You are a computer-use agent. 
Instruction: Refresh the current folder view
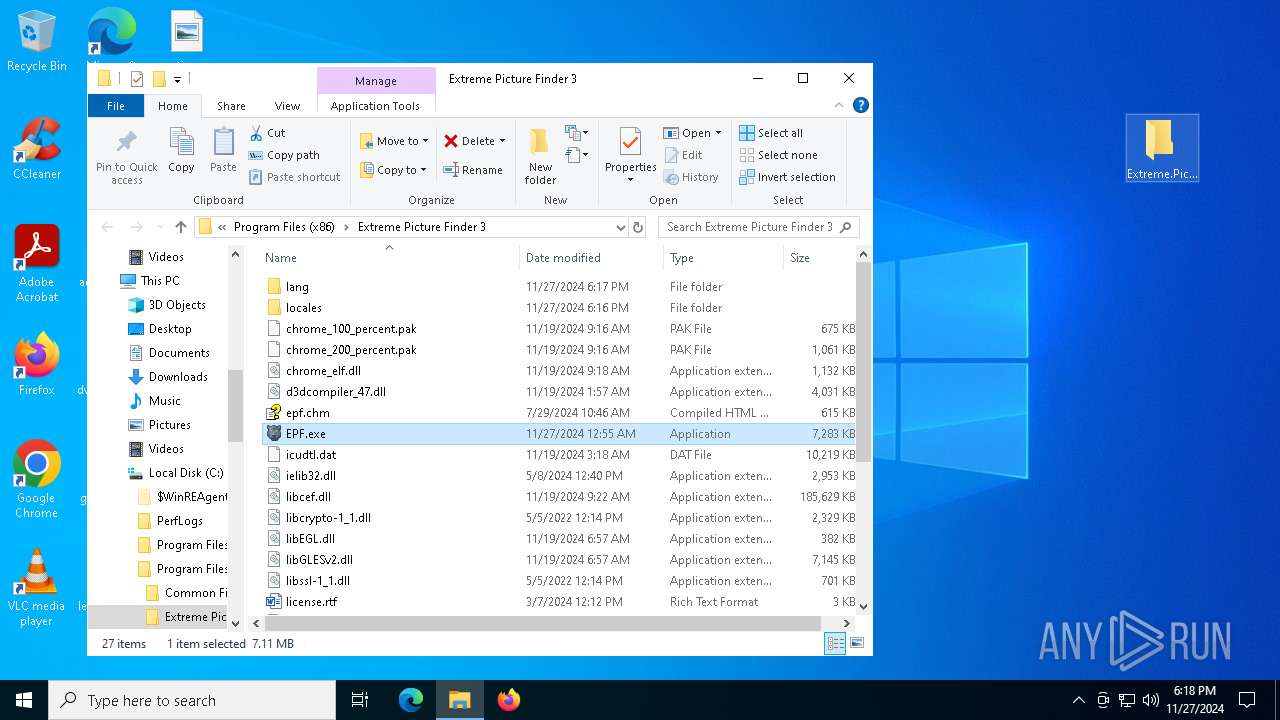[x=638, y=227]
